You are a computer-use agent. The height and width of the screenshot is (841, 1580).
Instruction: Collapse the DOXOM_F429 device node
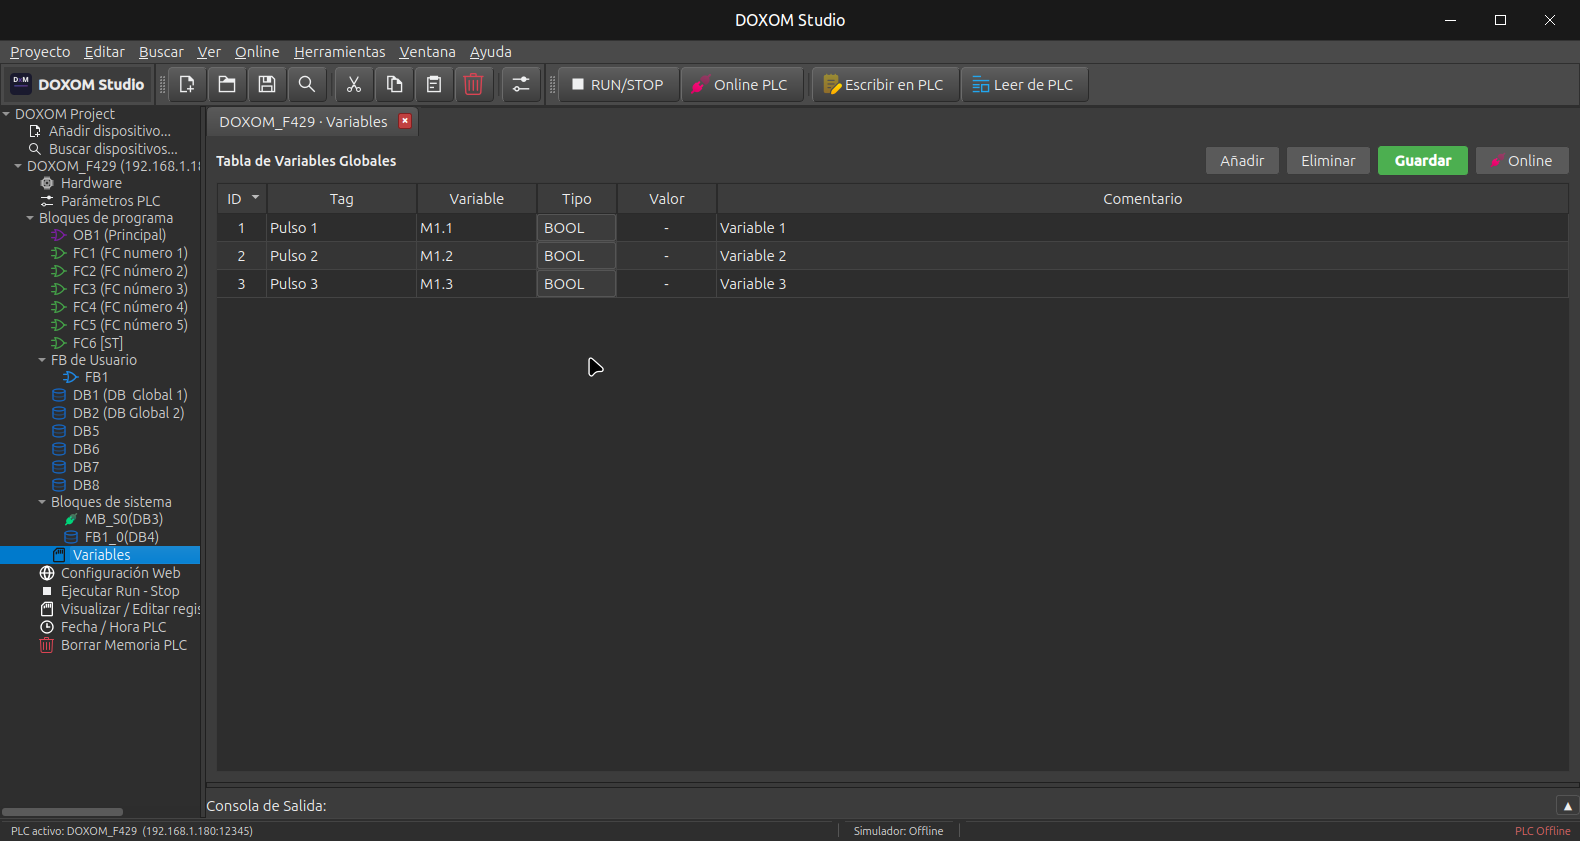click(18, 166)
